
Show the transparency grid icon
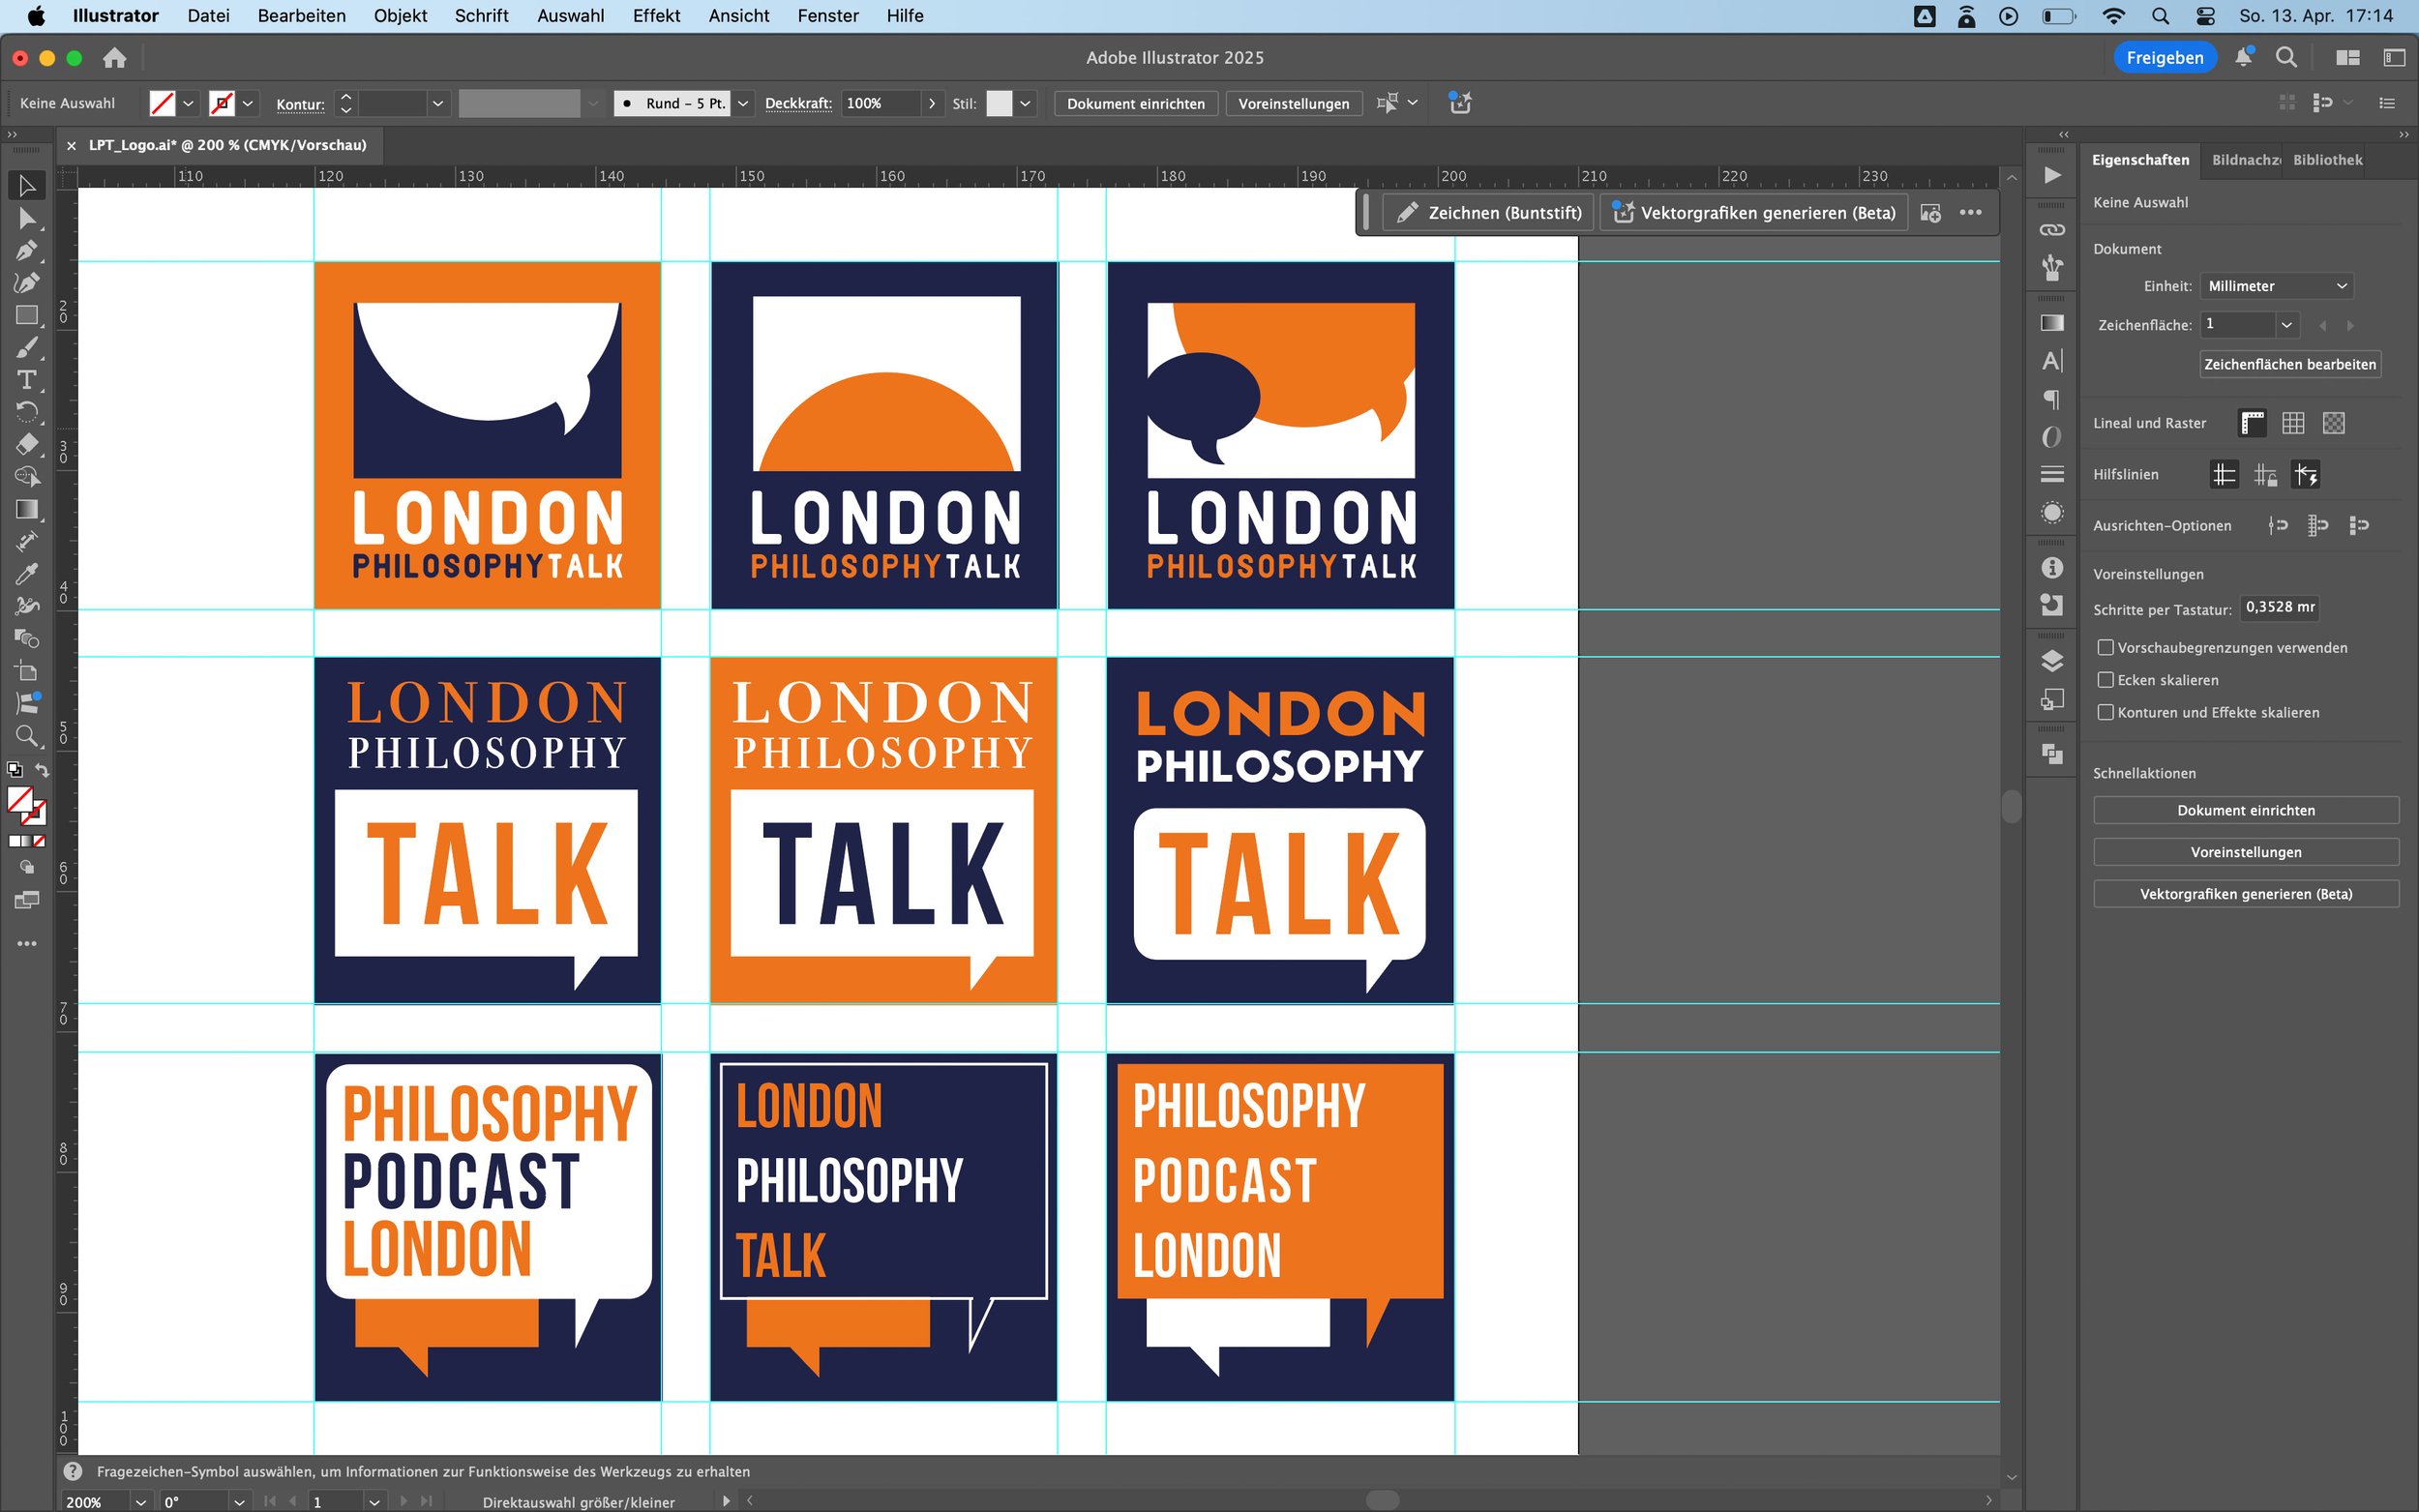(x=2333, y=423)
